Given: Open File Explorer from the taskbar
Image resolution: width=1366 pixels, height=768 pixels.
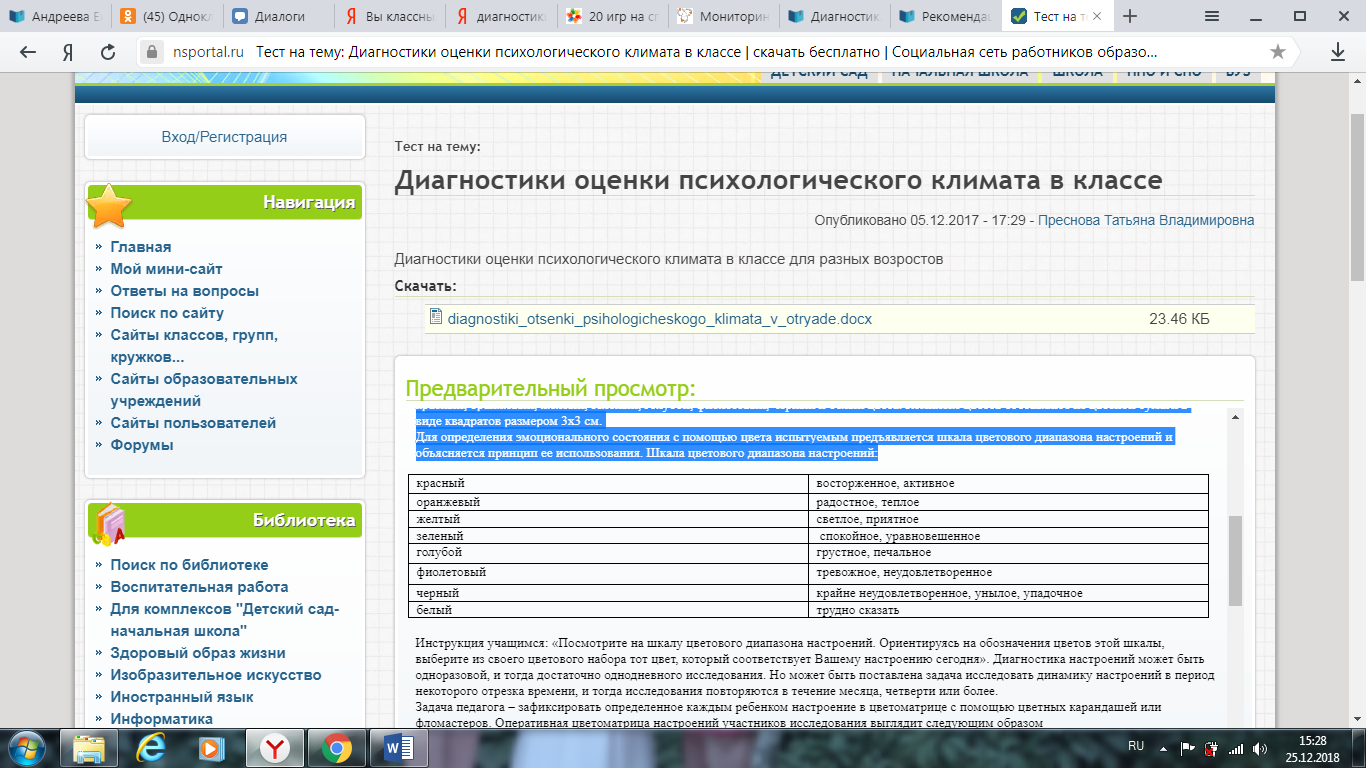Looking at the screenshot, I should (x=91, y=748).
